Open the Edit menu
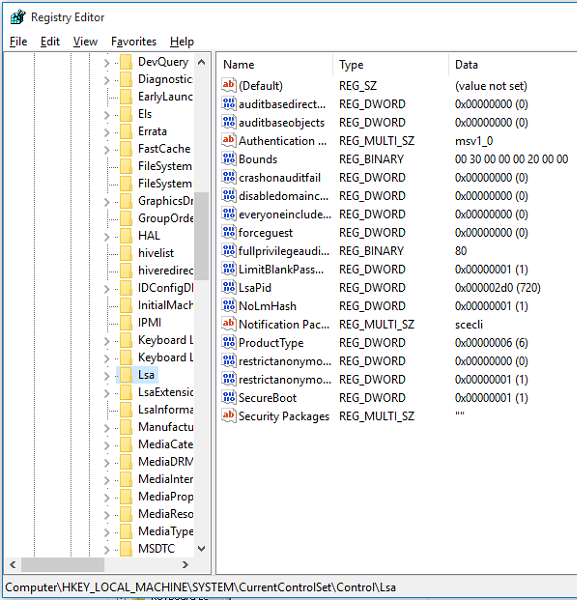This screenshot has height=600, width=577. click(x=50, y=41)
